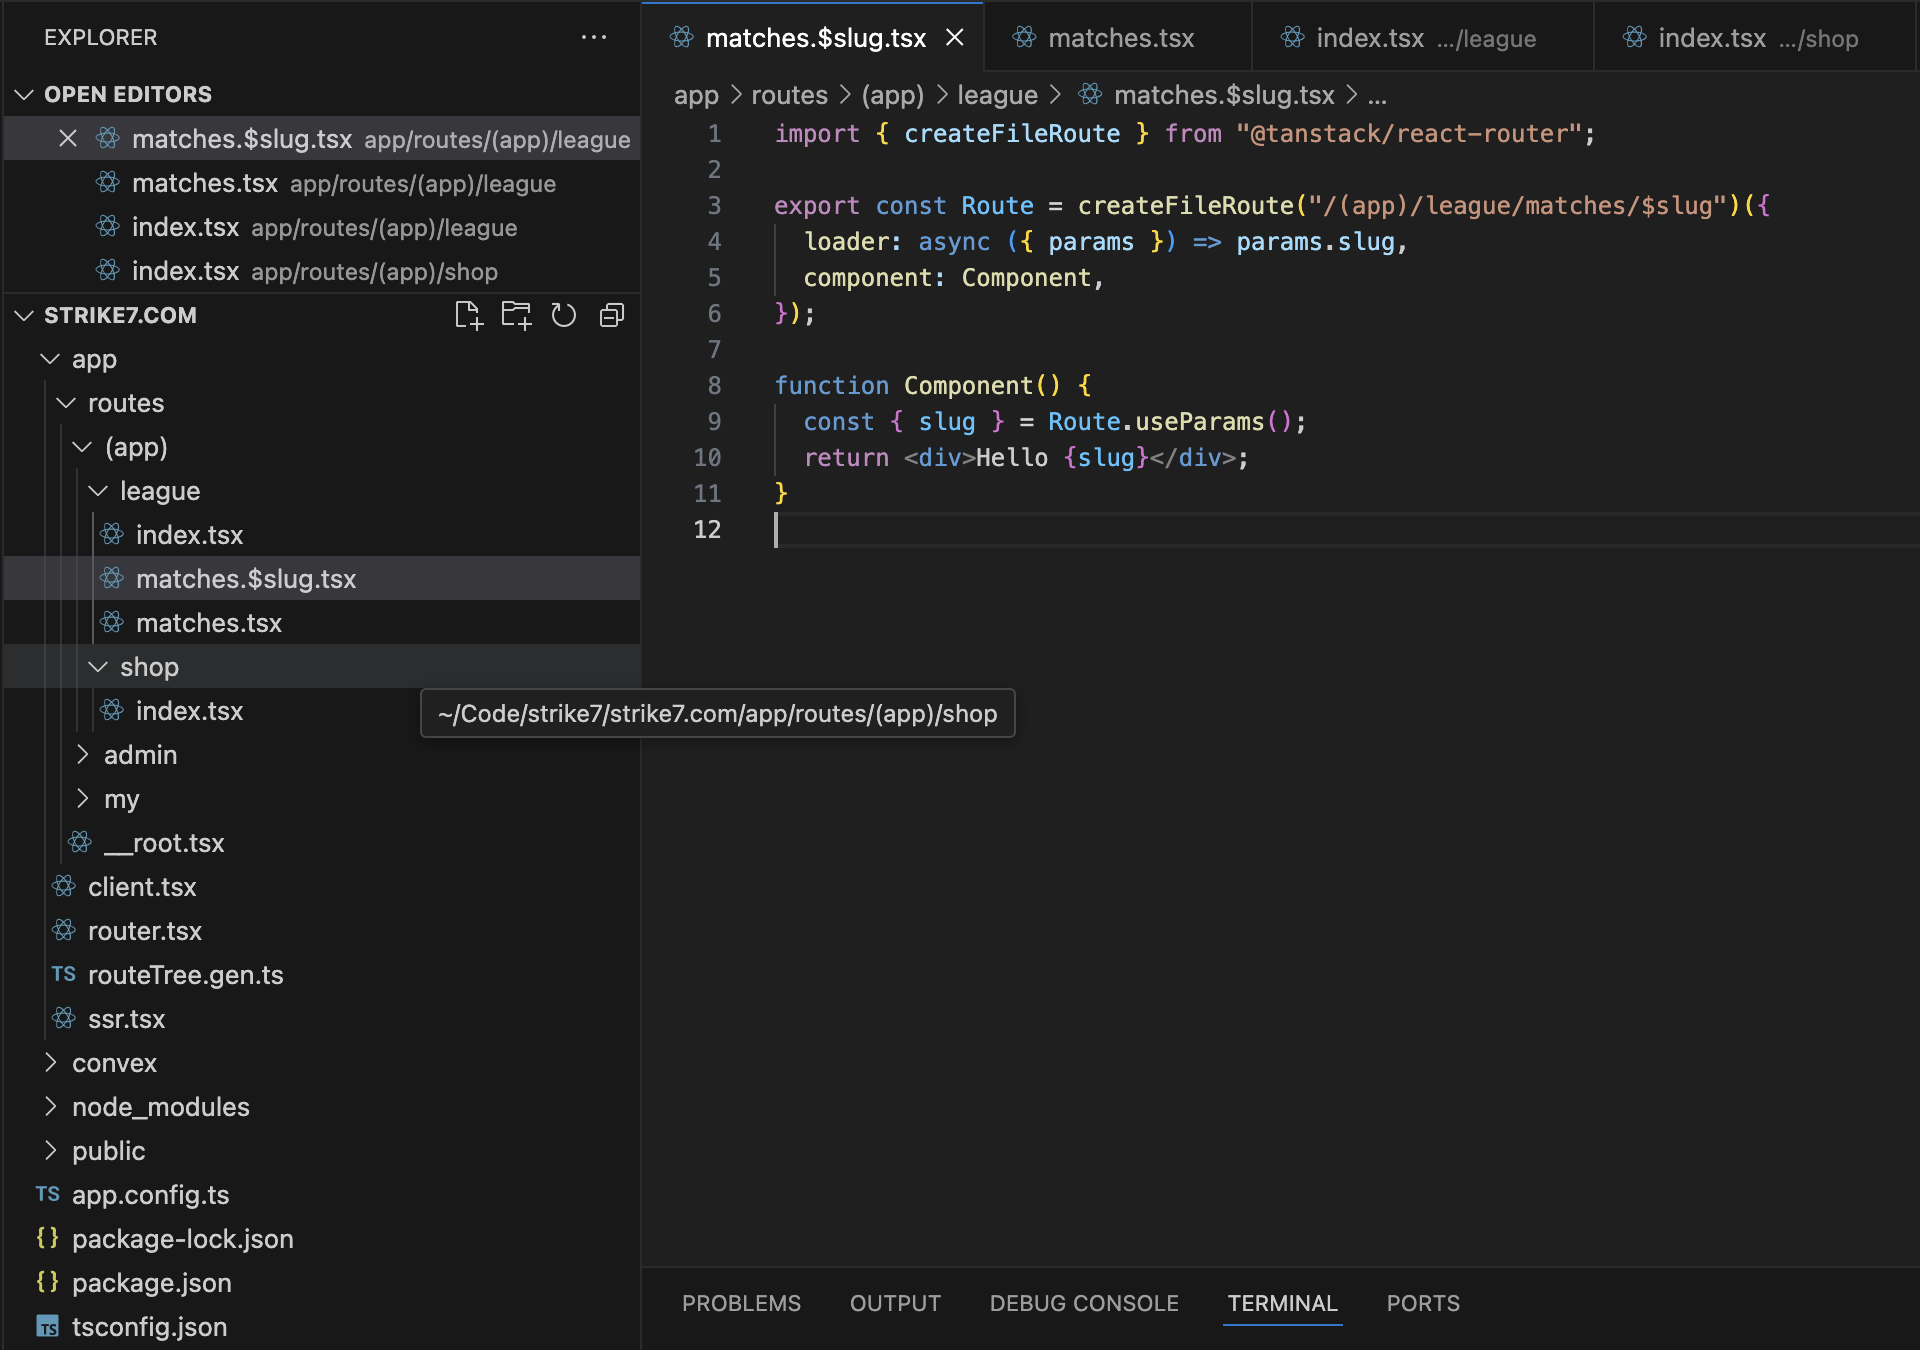Open index.tsx under shop folder
1920x1350 pixels.
point(322,711)
